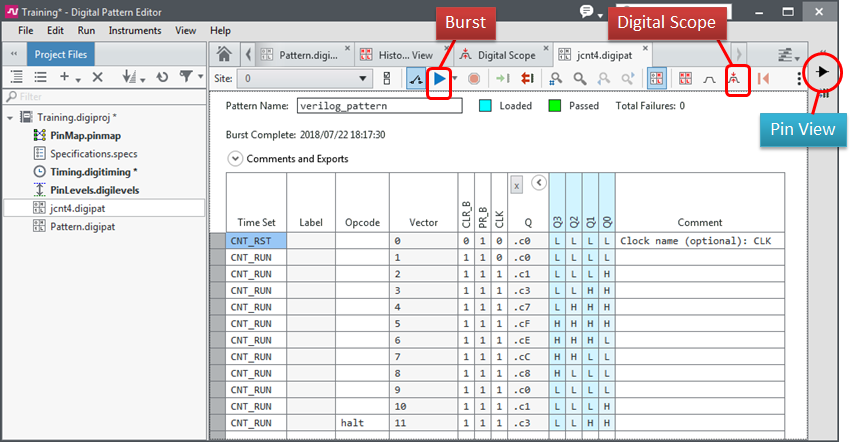Click the collapse-all list icon
852x442 pixels.
[x=40, y=77]
